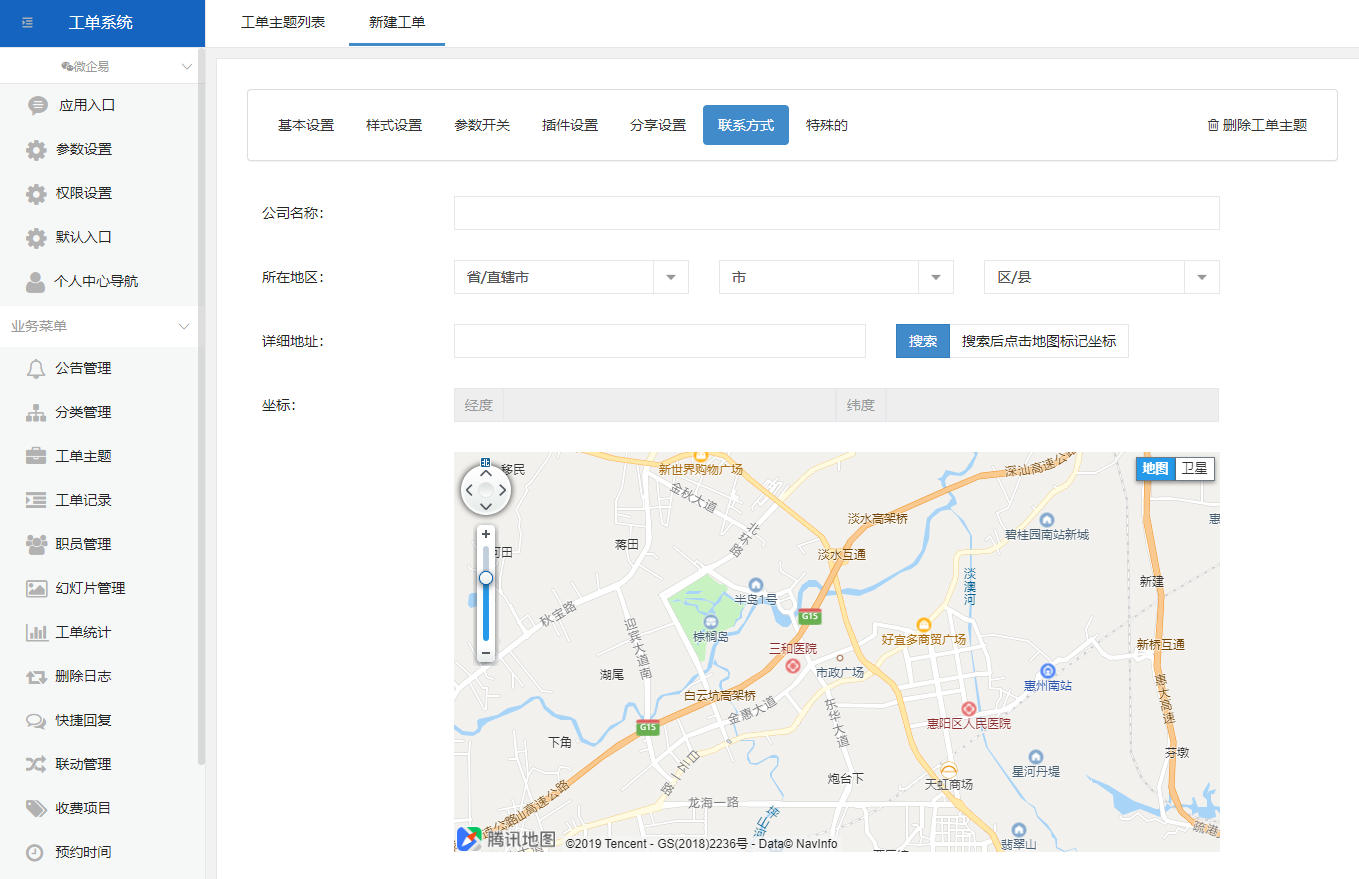
Task: Switch to the 工单主题列表 tab
Action: [283, 22]
